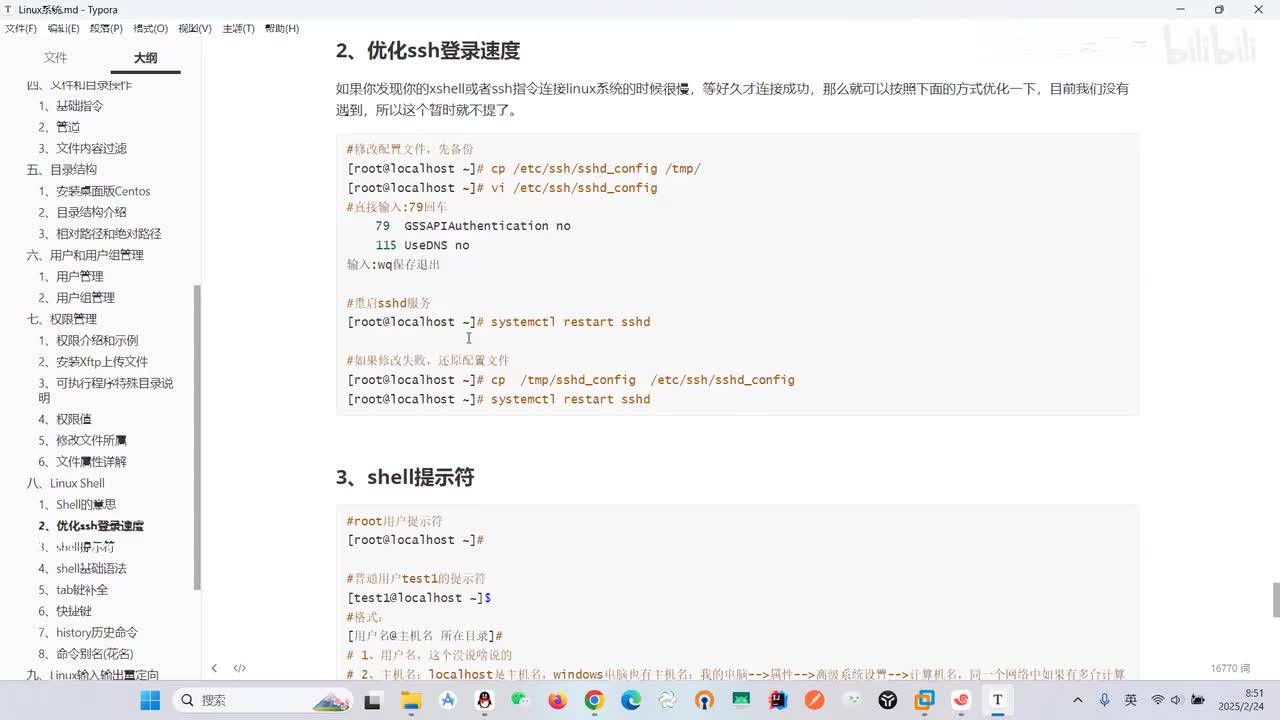Switch input method with 英 indicator
Viewport: 1280px width, 720px height.
point(1130,700)
